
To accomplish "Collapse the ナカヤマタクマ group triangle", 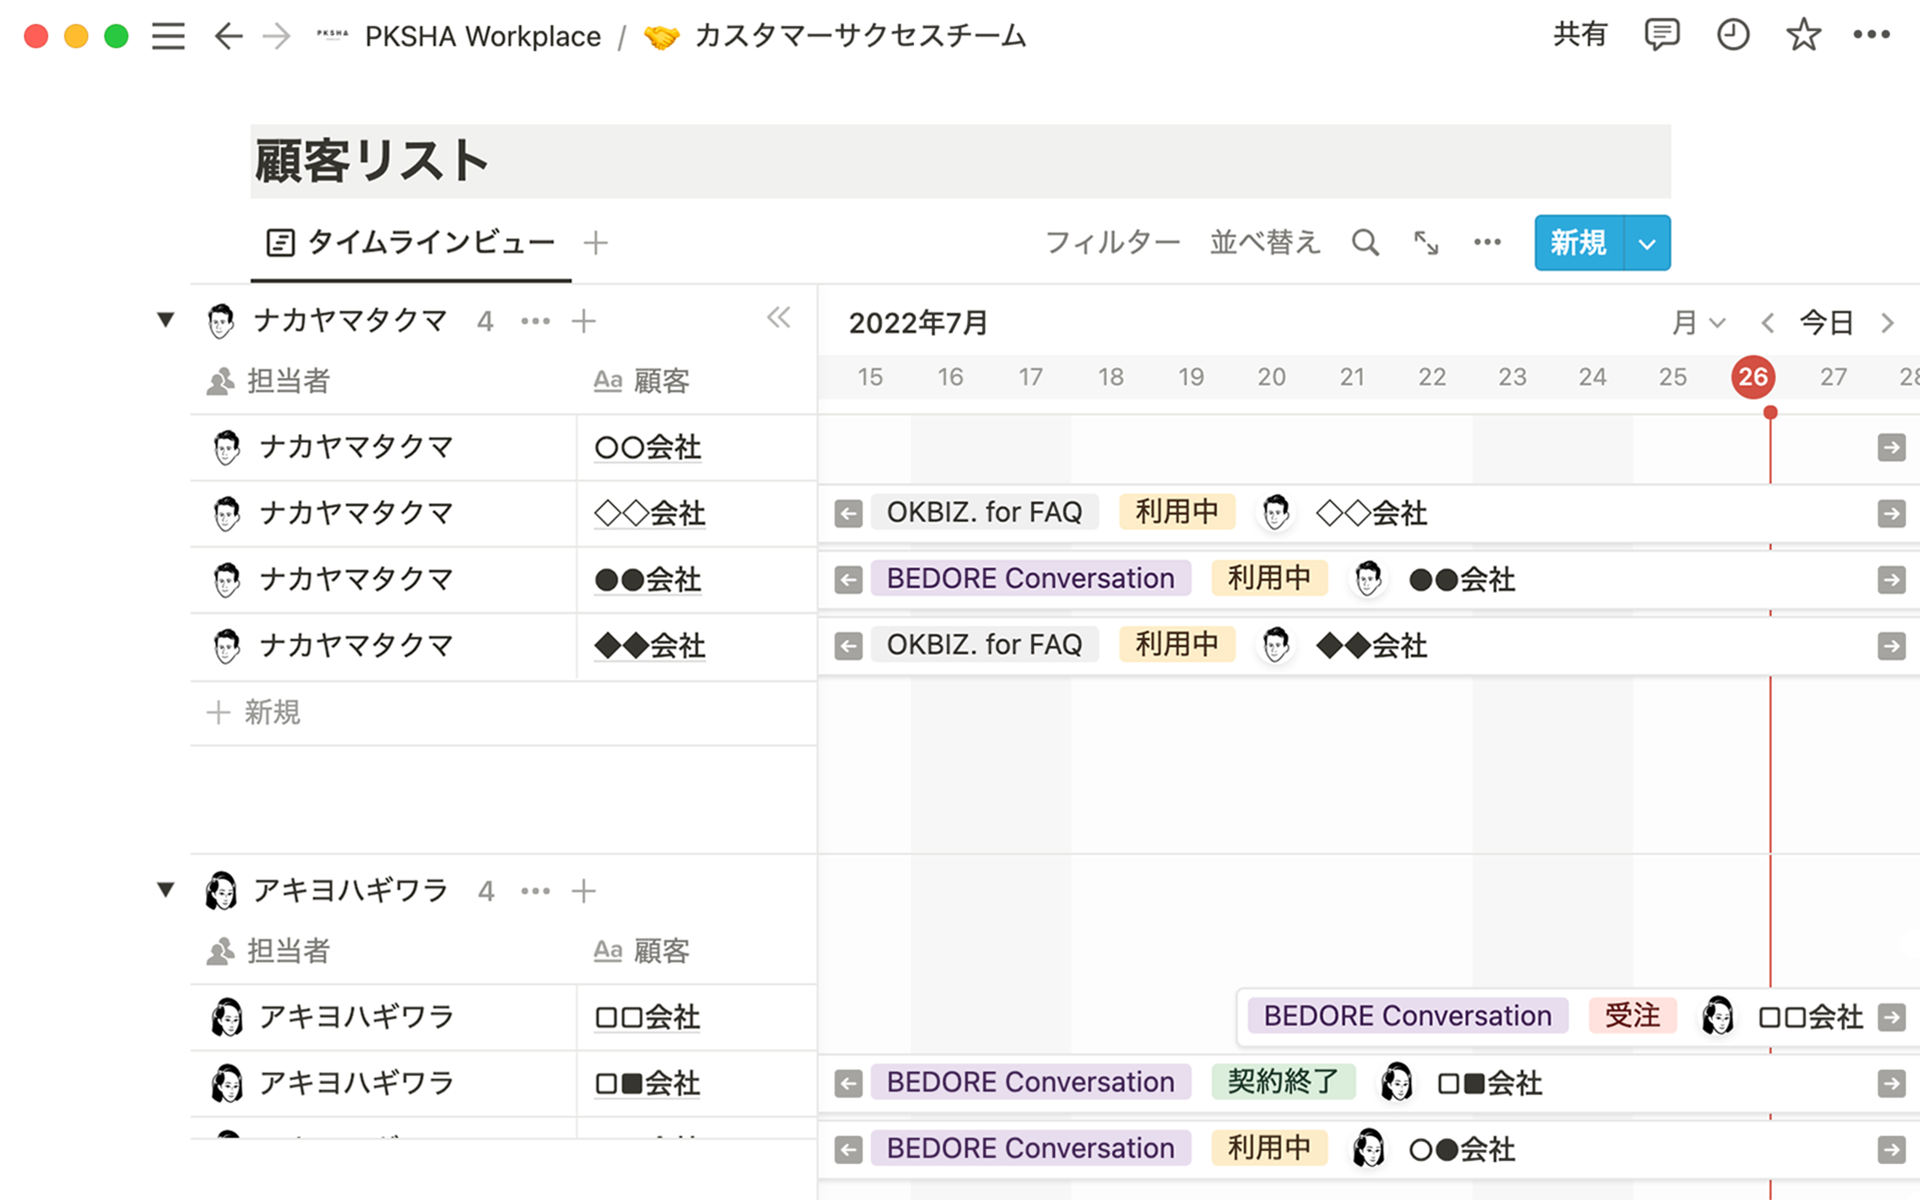I will pyautogui.click(x=166, y=320).
